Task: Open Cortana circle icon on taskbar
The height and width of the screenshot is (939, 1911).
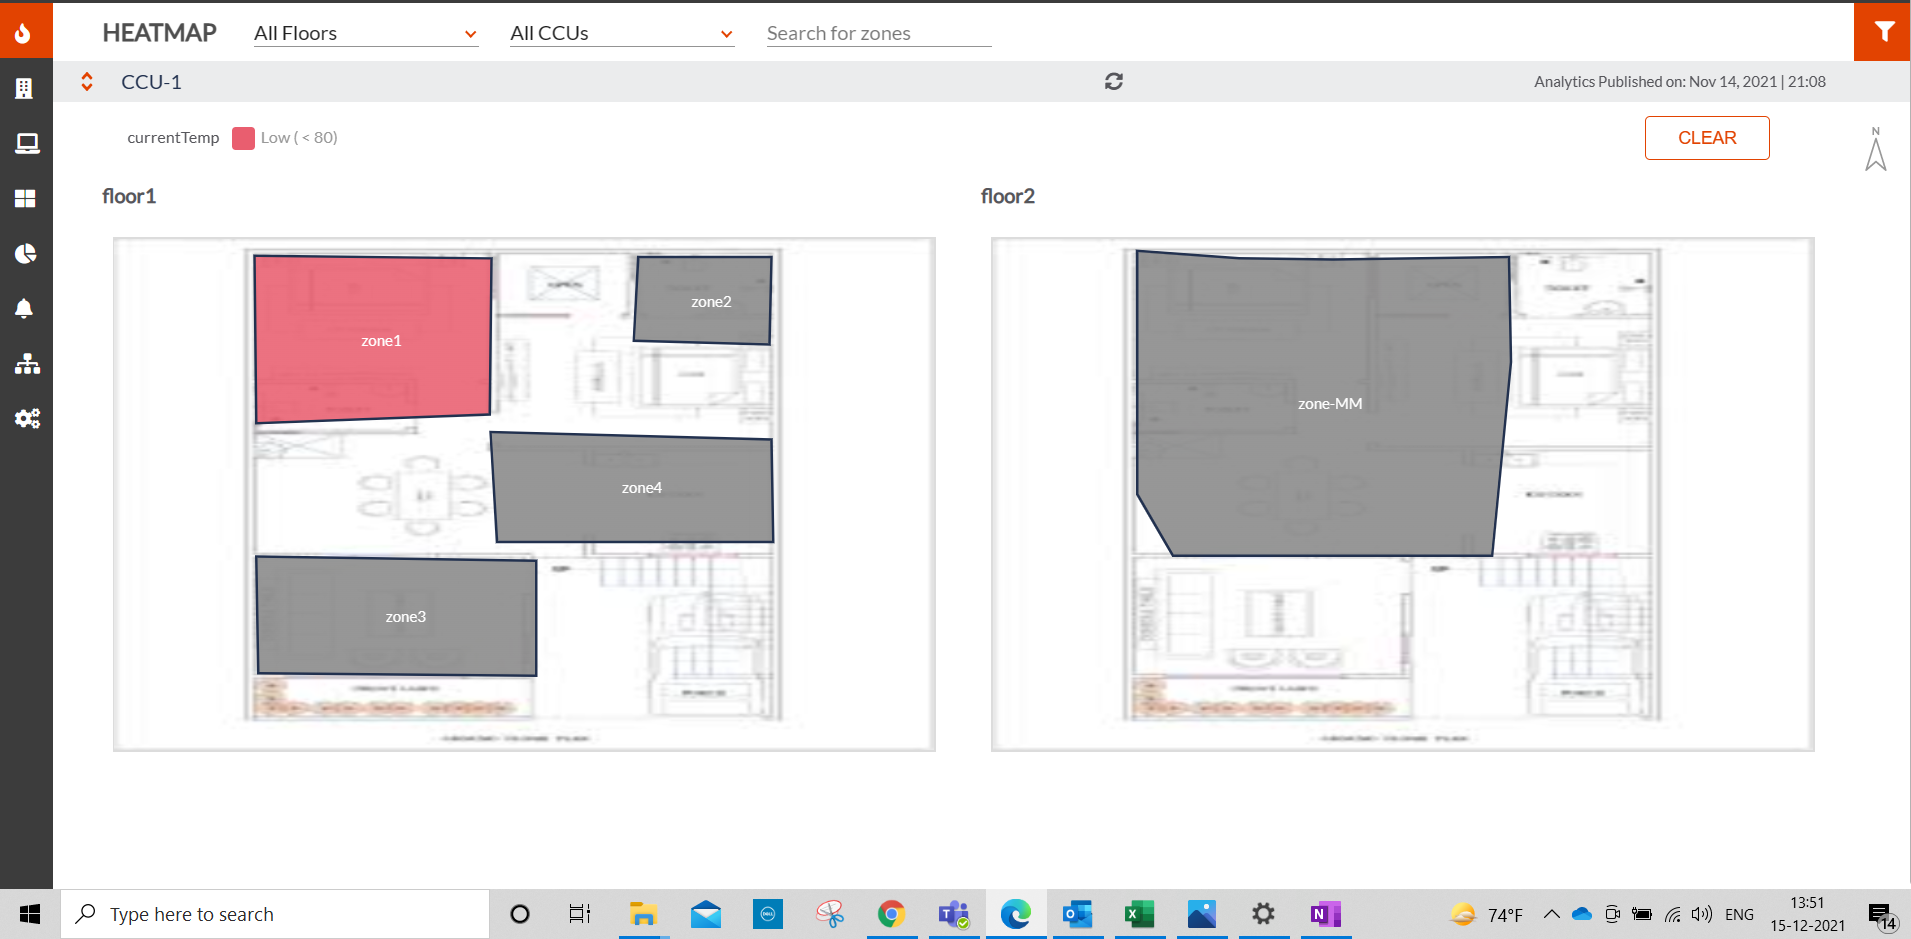Action: click(520, 914)
